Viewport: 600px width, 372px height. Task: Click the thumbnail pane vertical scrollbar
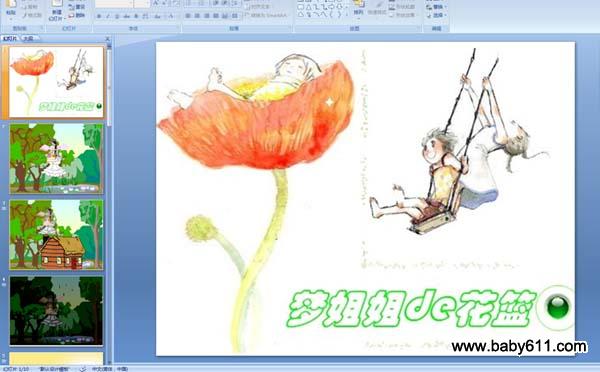pos(109,203)
